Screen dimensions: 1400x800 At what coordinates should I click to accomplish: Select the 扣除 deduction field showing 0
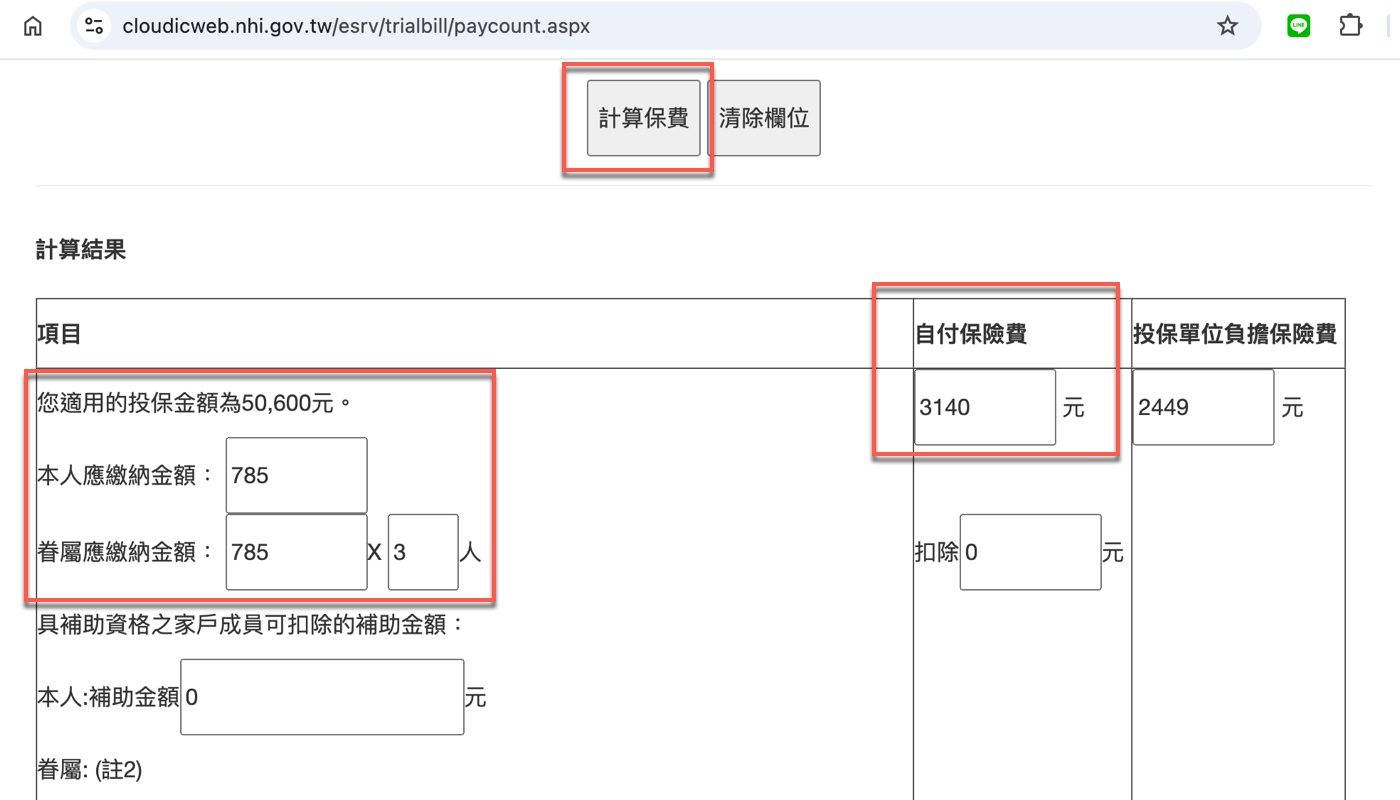coord(1029,551)
